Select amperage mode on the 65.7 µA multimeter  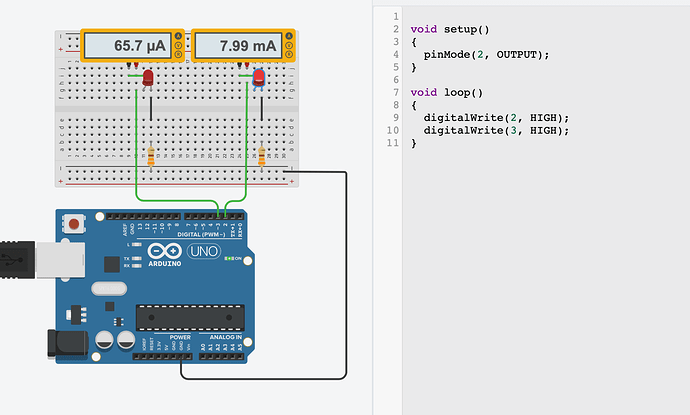(178, 36)
